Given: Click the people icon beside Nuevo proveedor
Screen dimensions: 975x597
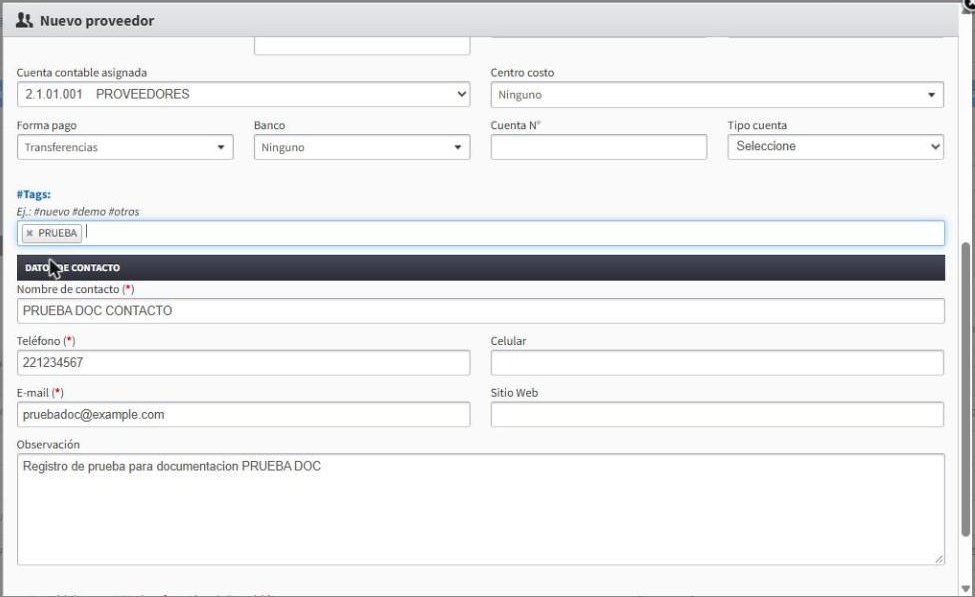Looking at the screenshot, I should [24, 21].
